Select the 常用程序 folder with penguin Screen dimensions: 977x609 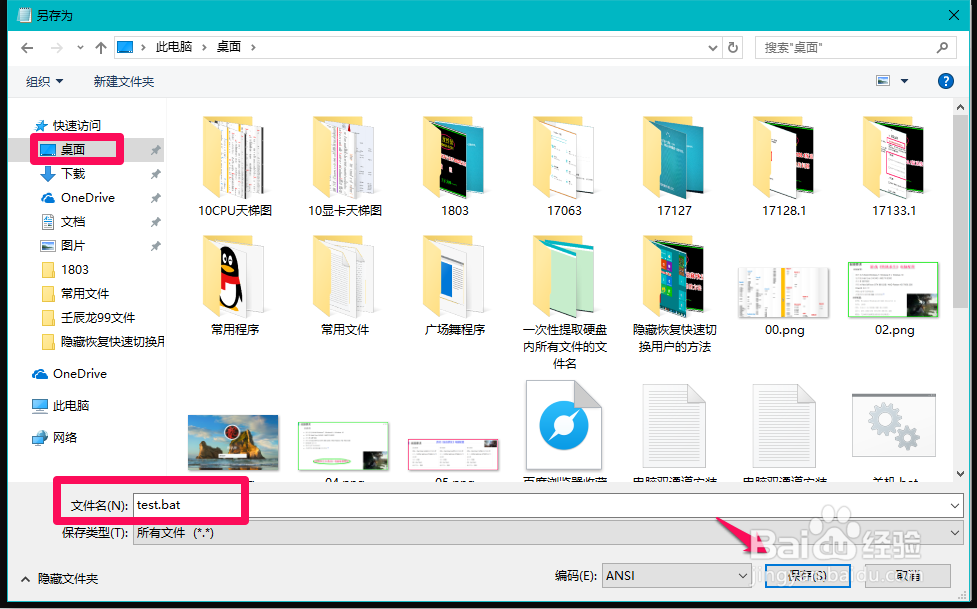(x=235, y=285)
